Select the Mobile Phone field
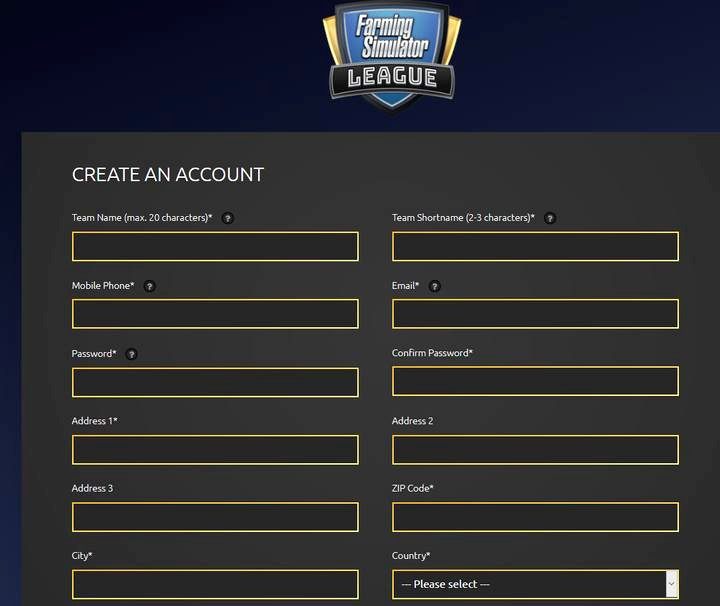Screen dimensions: 720x606 215,314
